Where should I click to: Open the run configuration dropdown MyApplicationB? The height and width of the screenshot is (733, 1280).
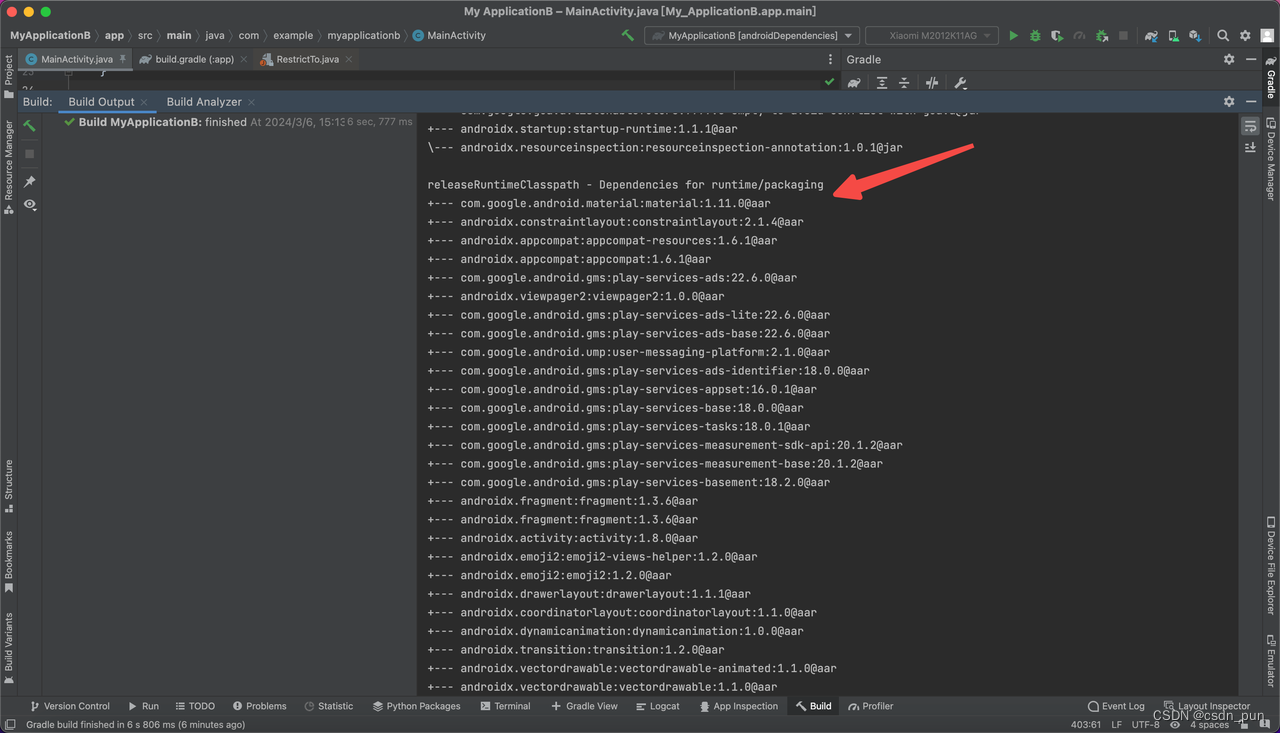pos(751,35)
